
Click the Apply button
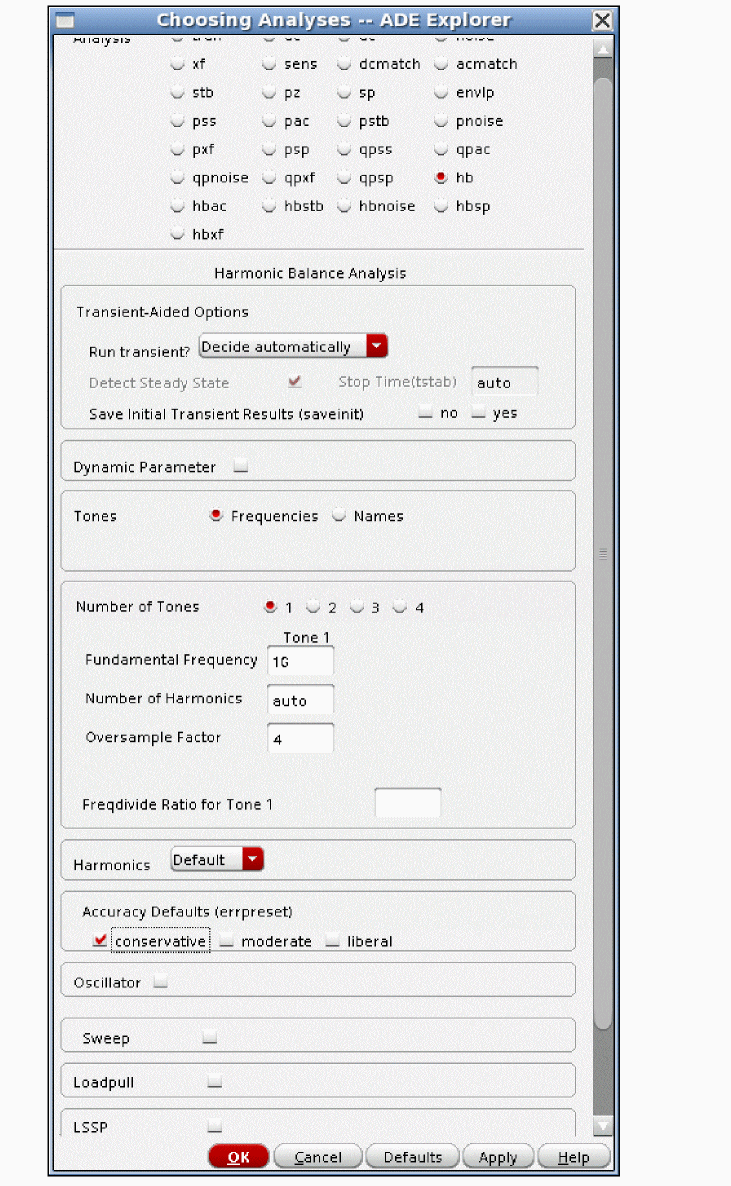click(x=498, y=1157)
